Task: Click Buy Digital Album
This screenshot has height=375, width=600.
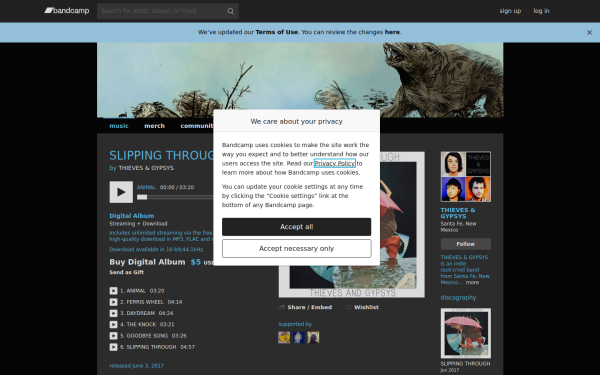Action: click(147, 262)
